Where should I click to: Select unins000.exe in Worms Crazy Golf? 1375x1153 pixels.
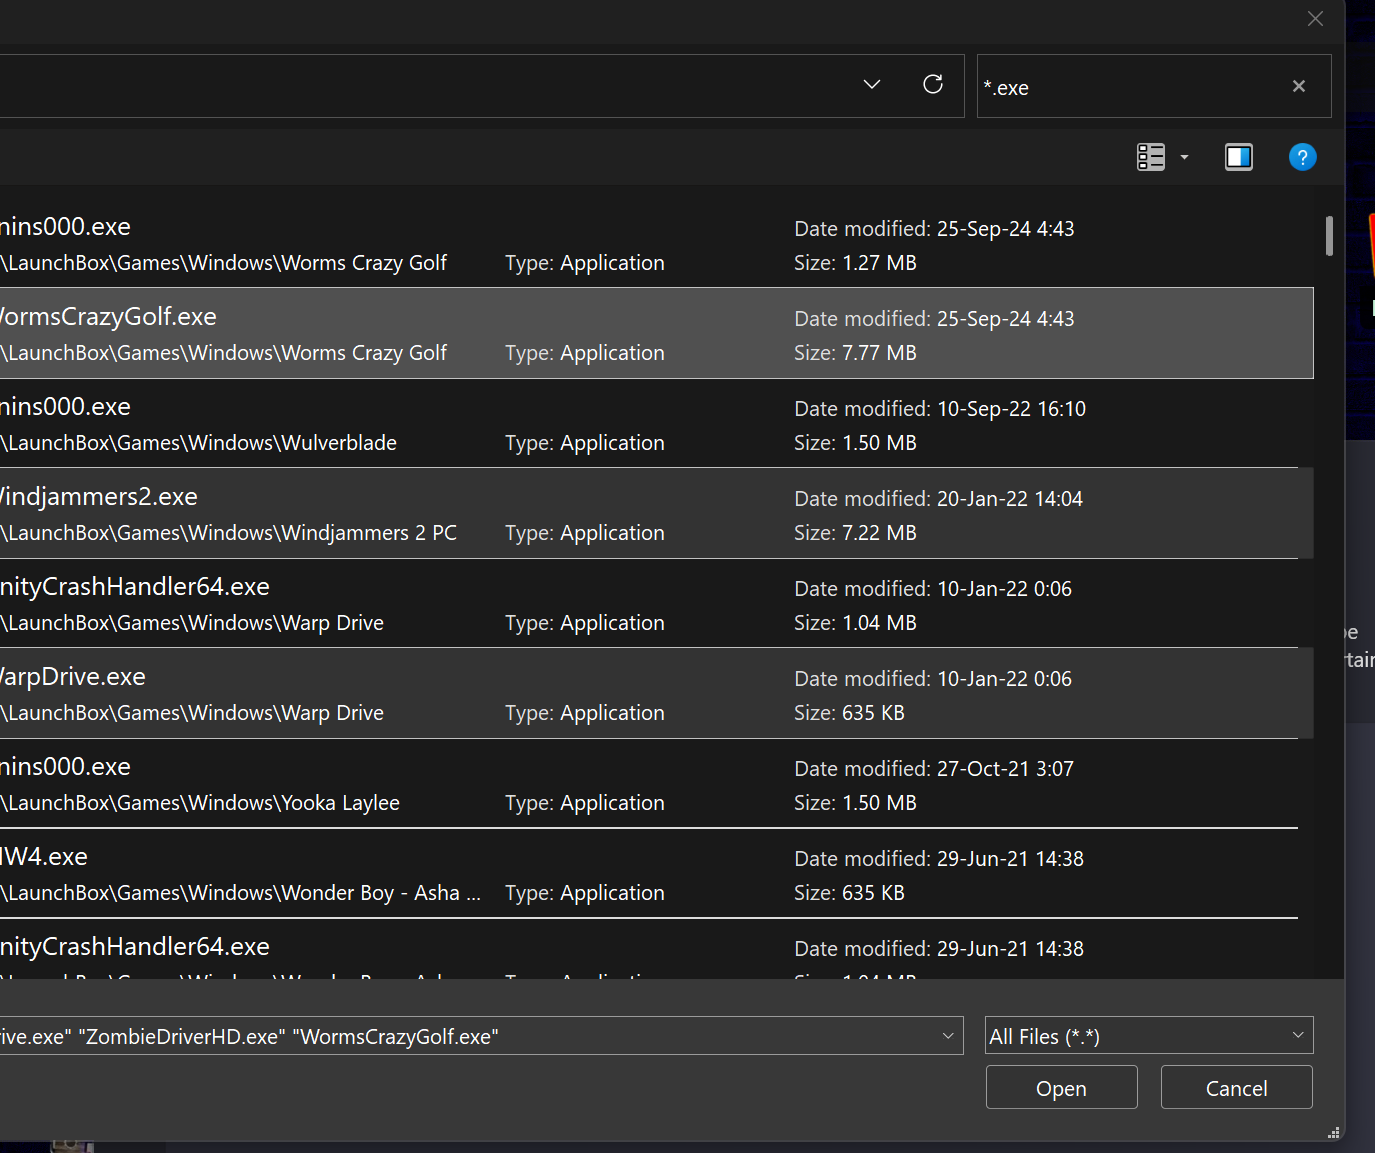coord(656,244)
